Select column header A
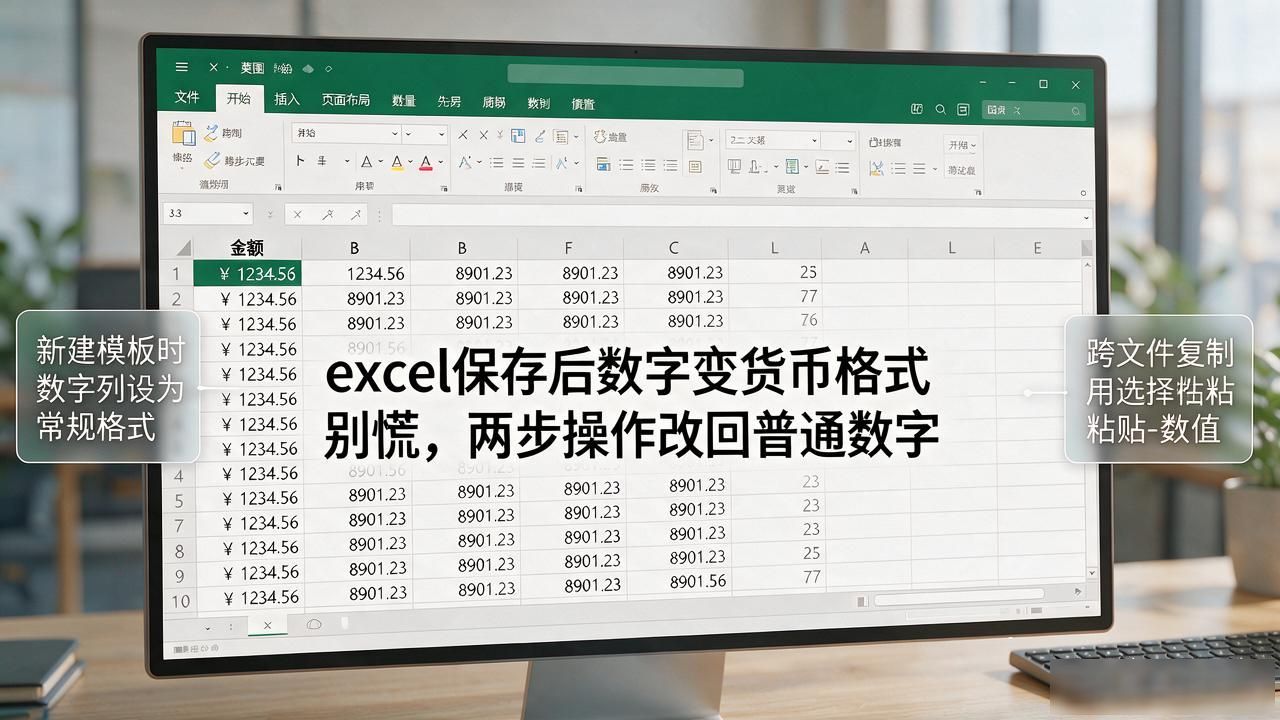The image size is (1280, 720). click(864, 248)
